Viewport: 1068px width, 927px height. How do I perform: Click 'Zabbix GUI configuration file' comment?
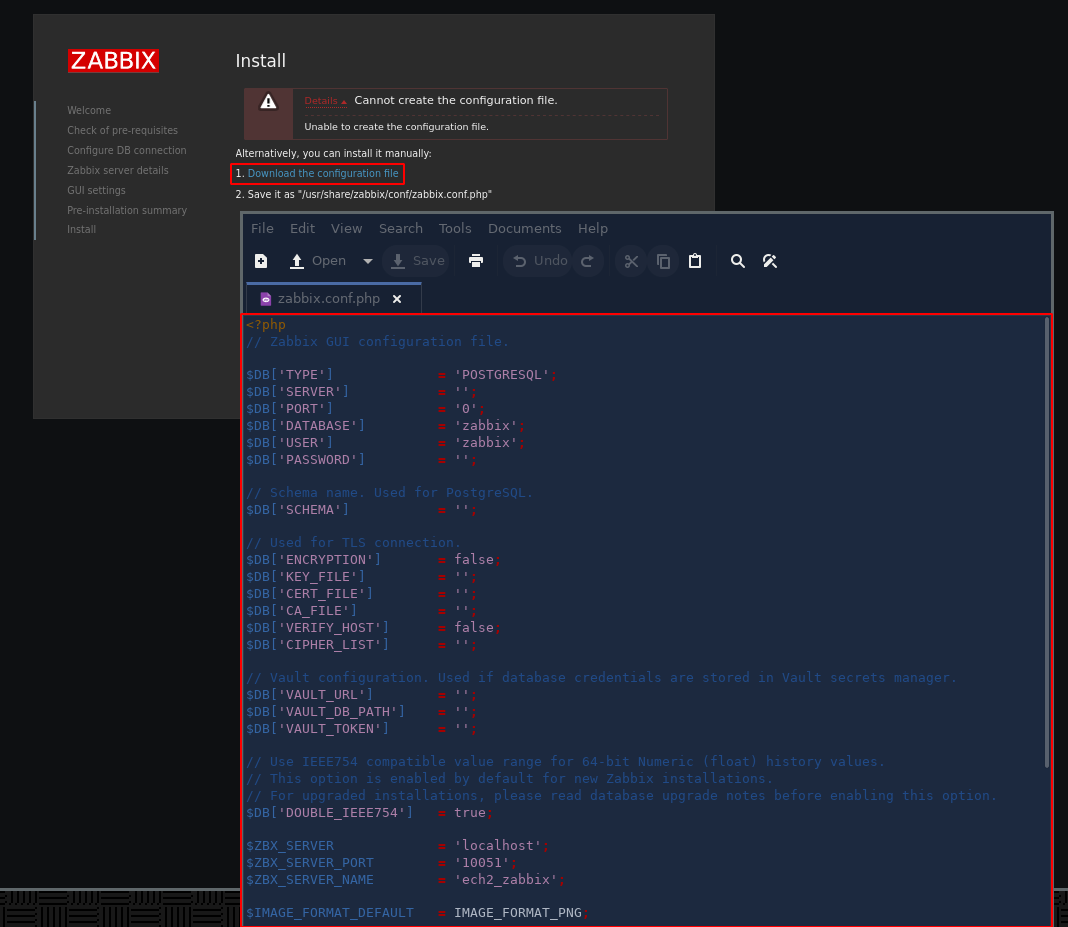377,341
